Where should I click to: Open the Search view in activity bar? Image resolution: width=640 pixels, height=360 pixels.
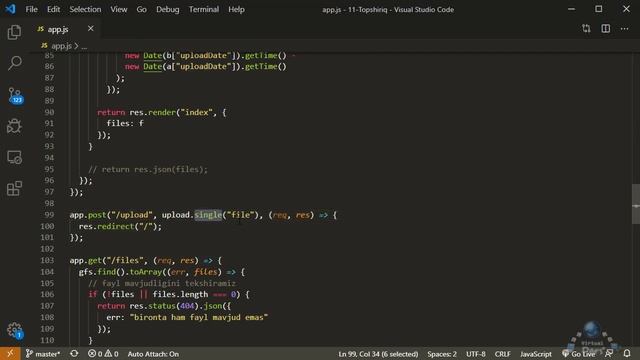(x=15, y=63)
